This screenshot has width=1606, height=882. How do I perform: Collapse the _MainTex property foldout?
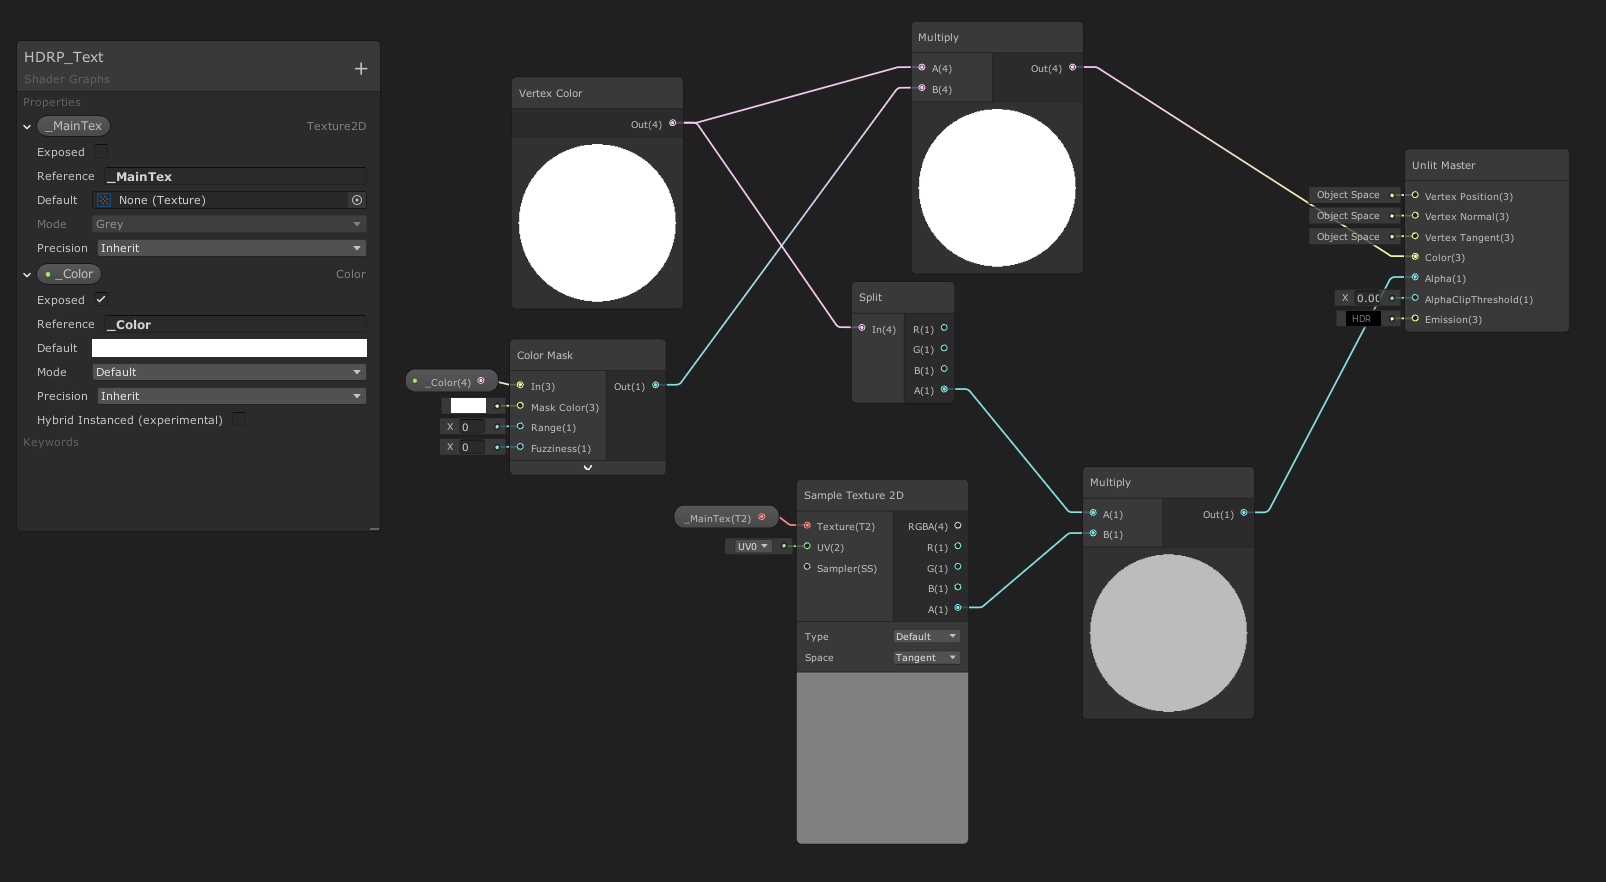(27, 127)
